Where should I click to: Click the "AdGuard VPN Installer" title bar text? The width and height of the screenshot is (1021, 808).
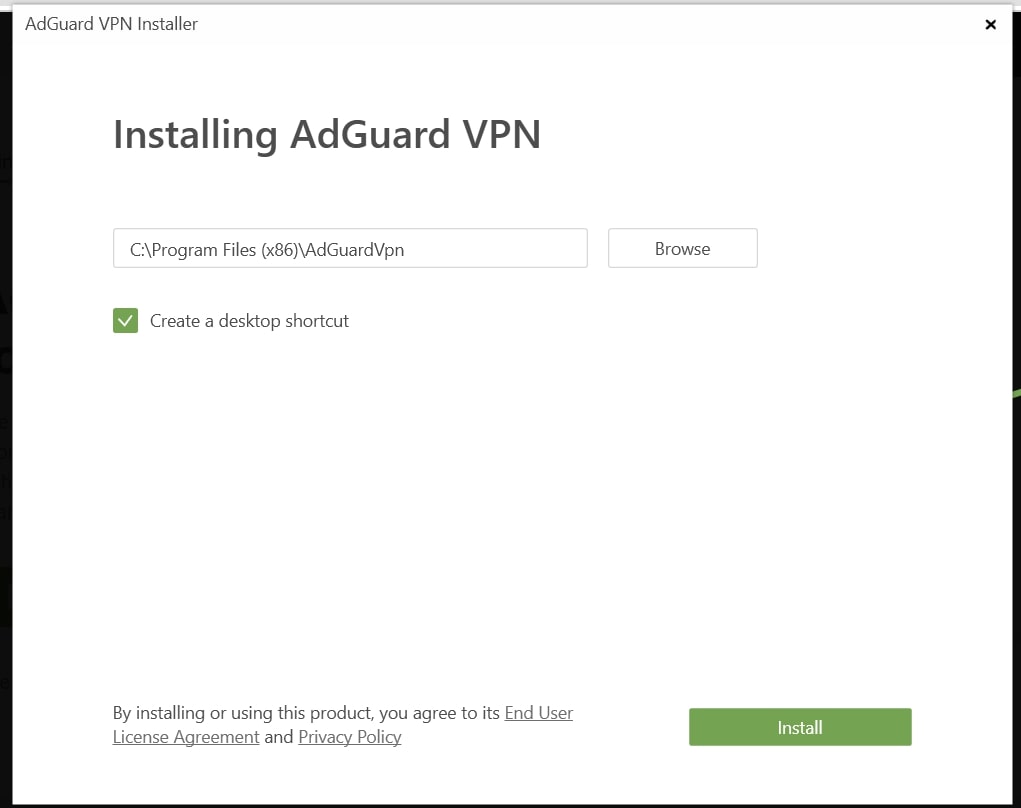tap(111, 24)
